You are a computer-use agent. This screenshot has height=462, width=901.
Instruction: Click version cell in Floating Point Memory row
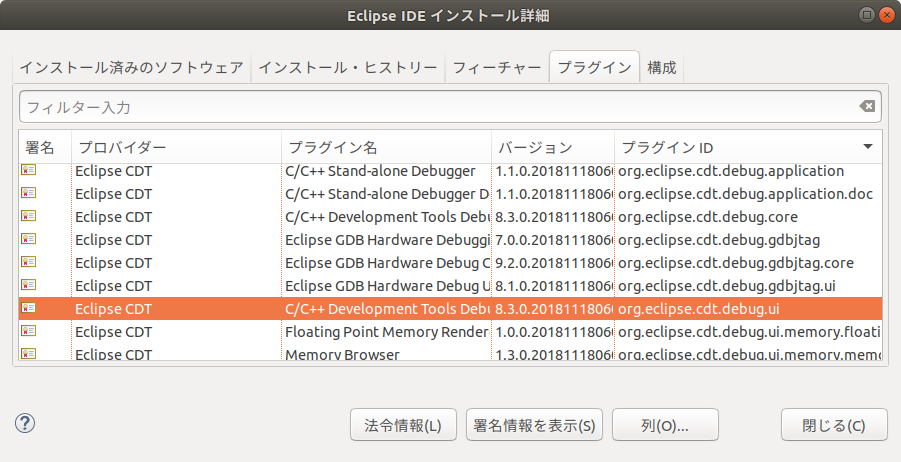(x=554, y=332)
